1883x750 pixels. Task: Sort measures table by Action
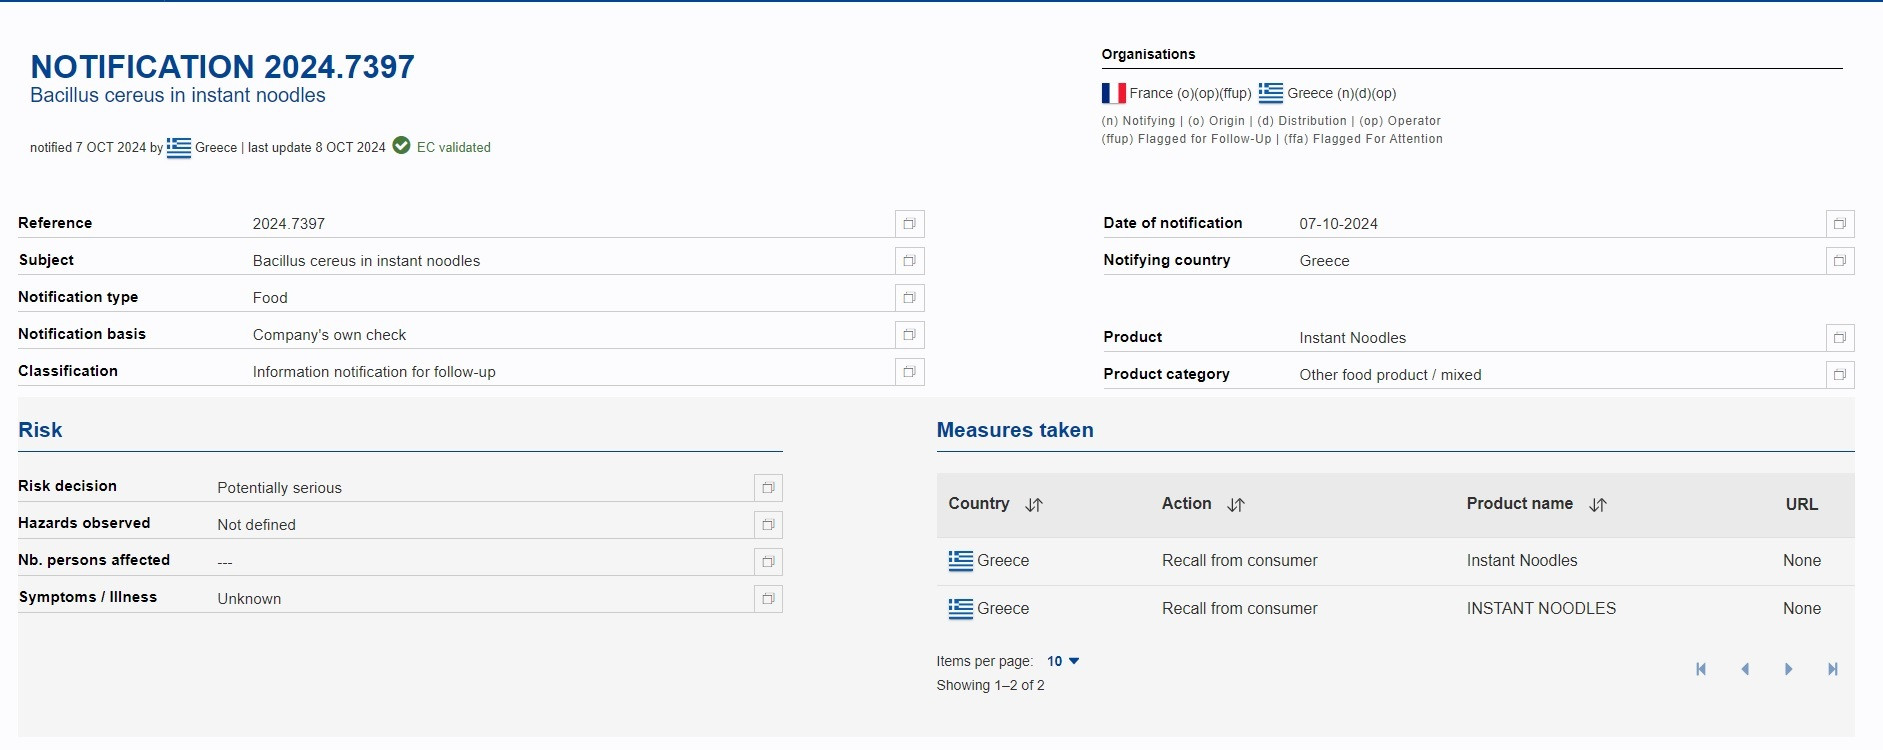(1236, 505)
